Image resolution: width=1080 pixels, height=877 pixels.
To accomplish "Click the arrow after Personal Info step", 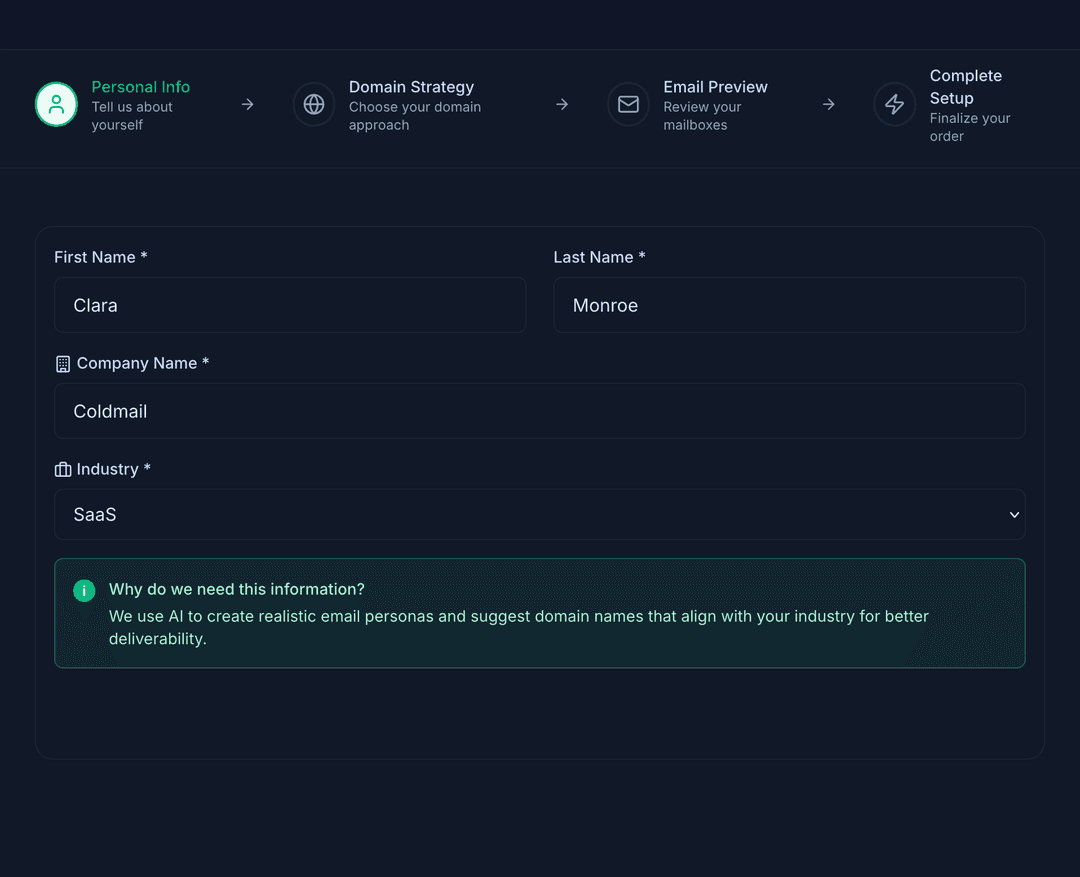I will pos(247,104).
